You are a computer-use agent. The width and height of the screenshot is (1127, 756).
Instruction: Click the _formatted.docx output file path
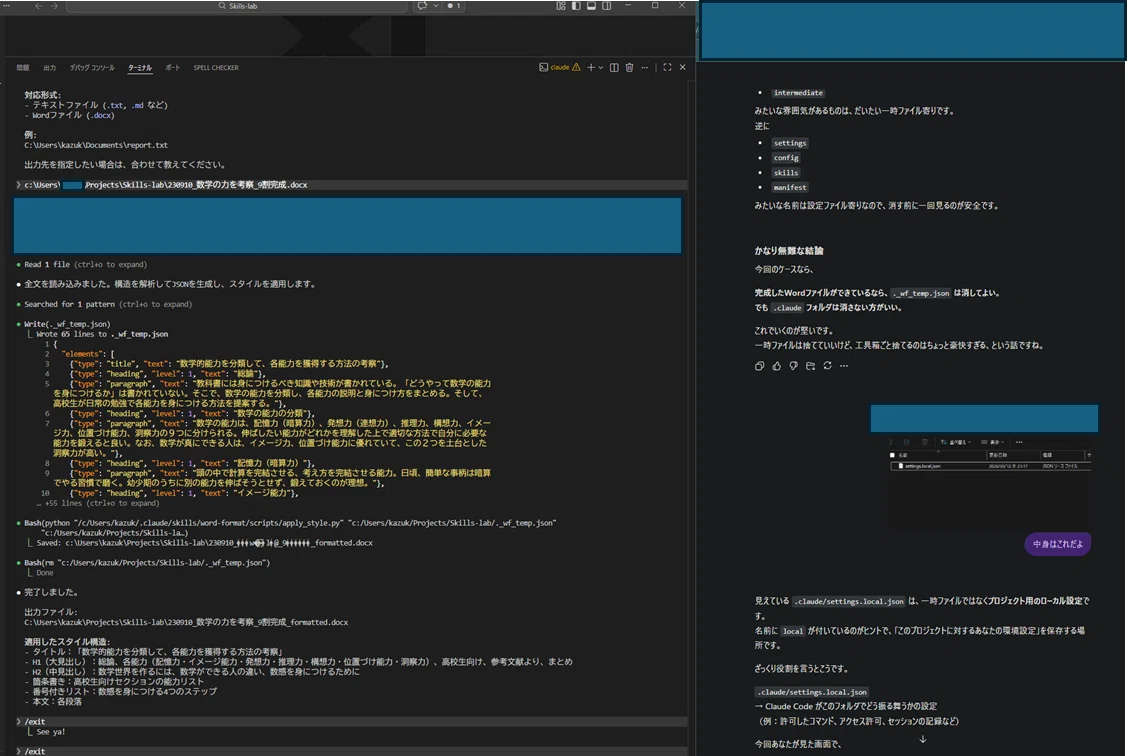coord(186,622)
